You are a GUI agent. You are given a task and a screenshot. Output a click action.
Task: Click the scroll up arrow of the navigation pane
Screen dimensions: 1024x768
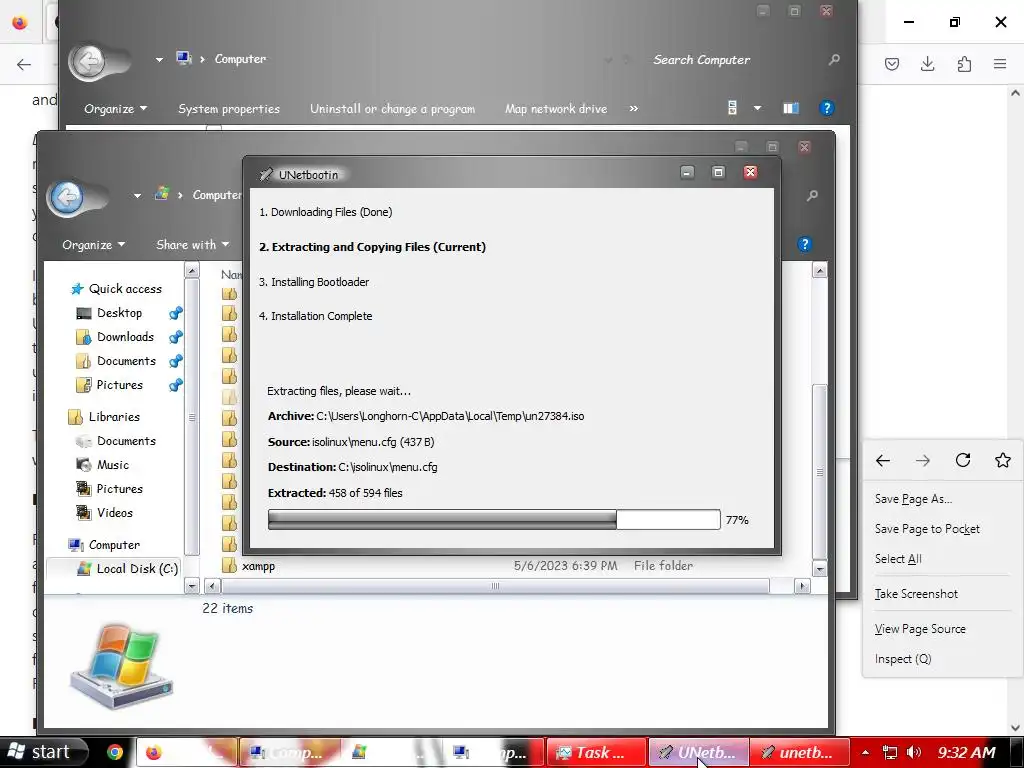click(x=191, y=270)
